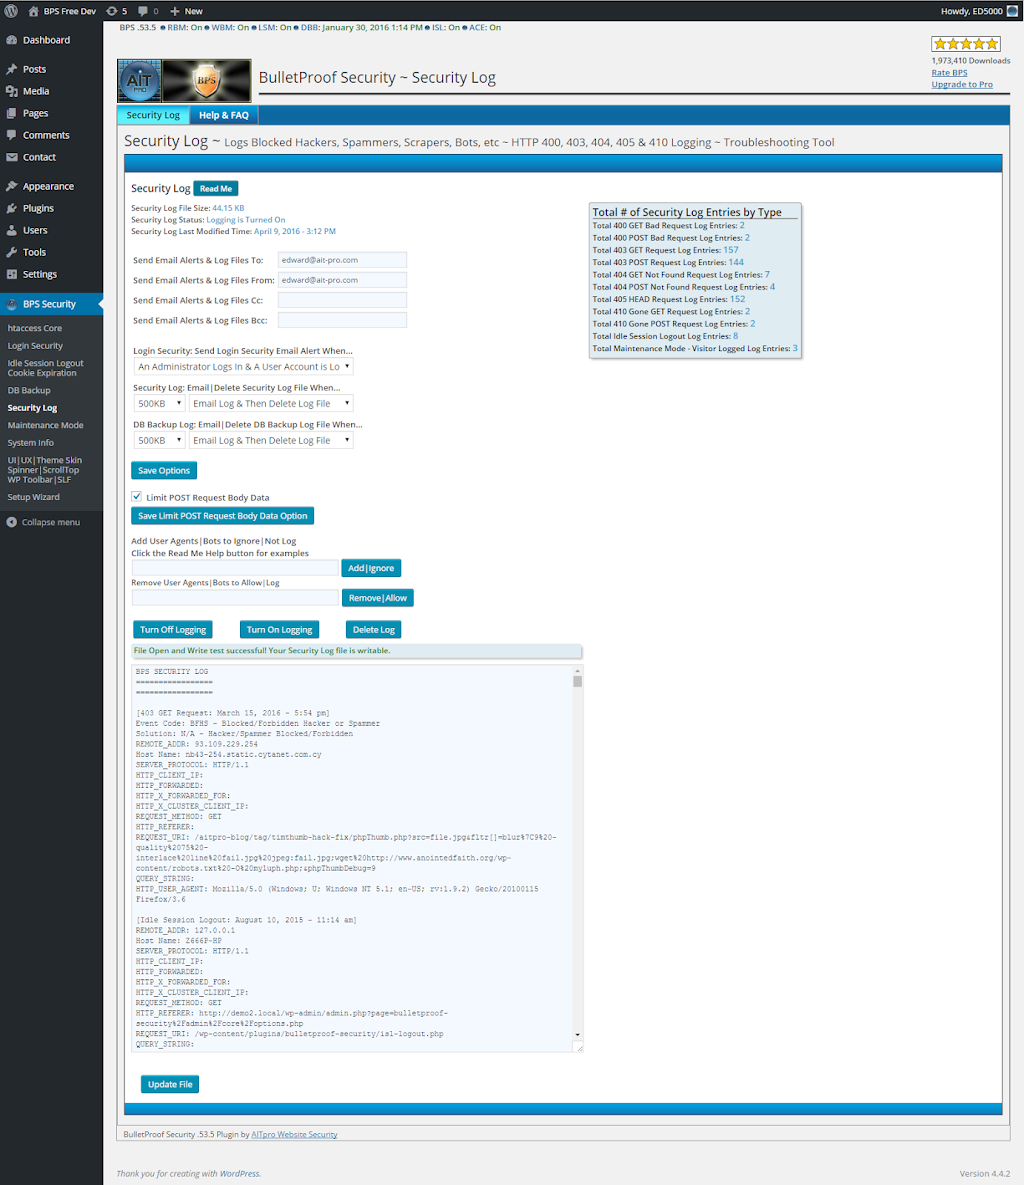The image size is (1024, 1185).
Task: Focus the Send Email Alerts To field
Action: point(342,260)
